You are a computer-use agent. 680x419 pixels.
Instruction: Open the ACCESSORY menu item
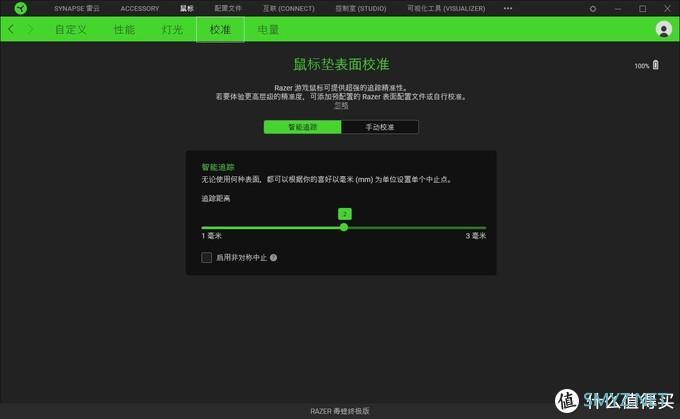[x=140, y=8]
